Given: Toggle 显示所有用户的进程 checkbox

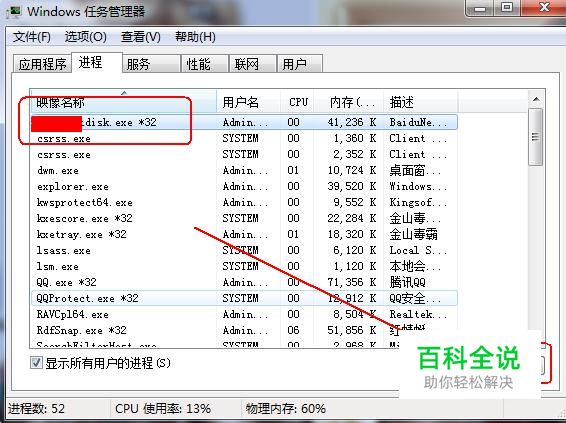Looking at the screenshot, I should 36,362.
